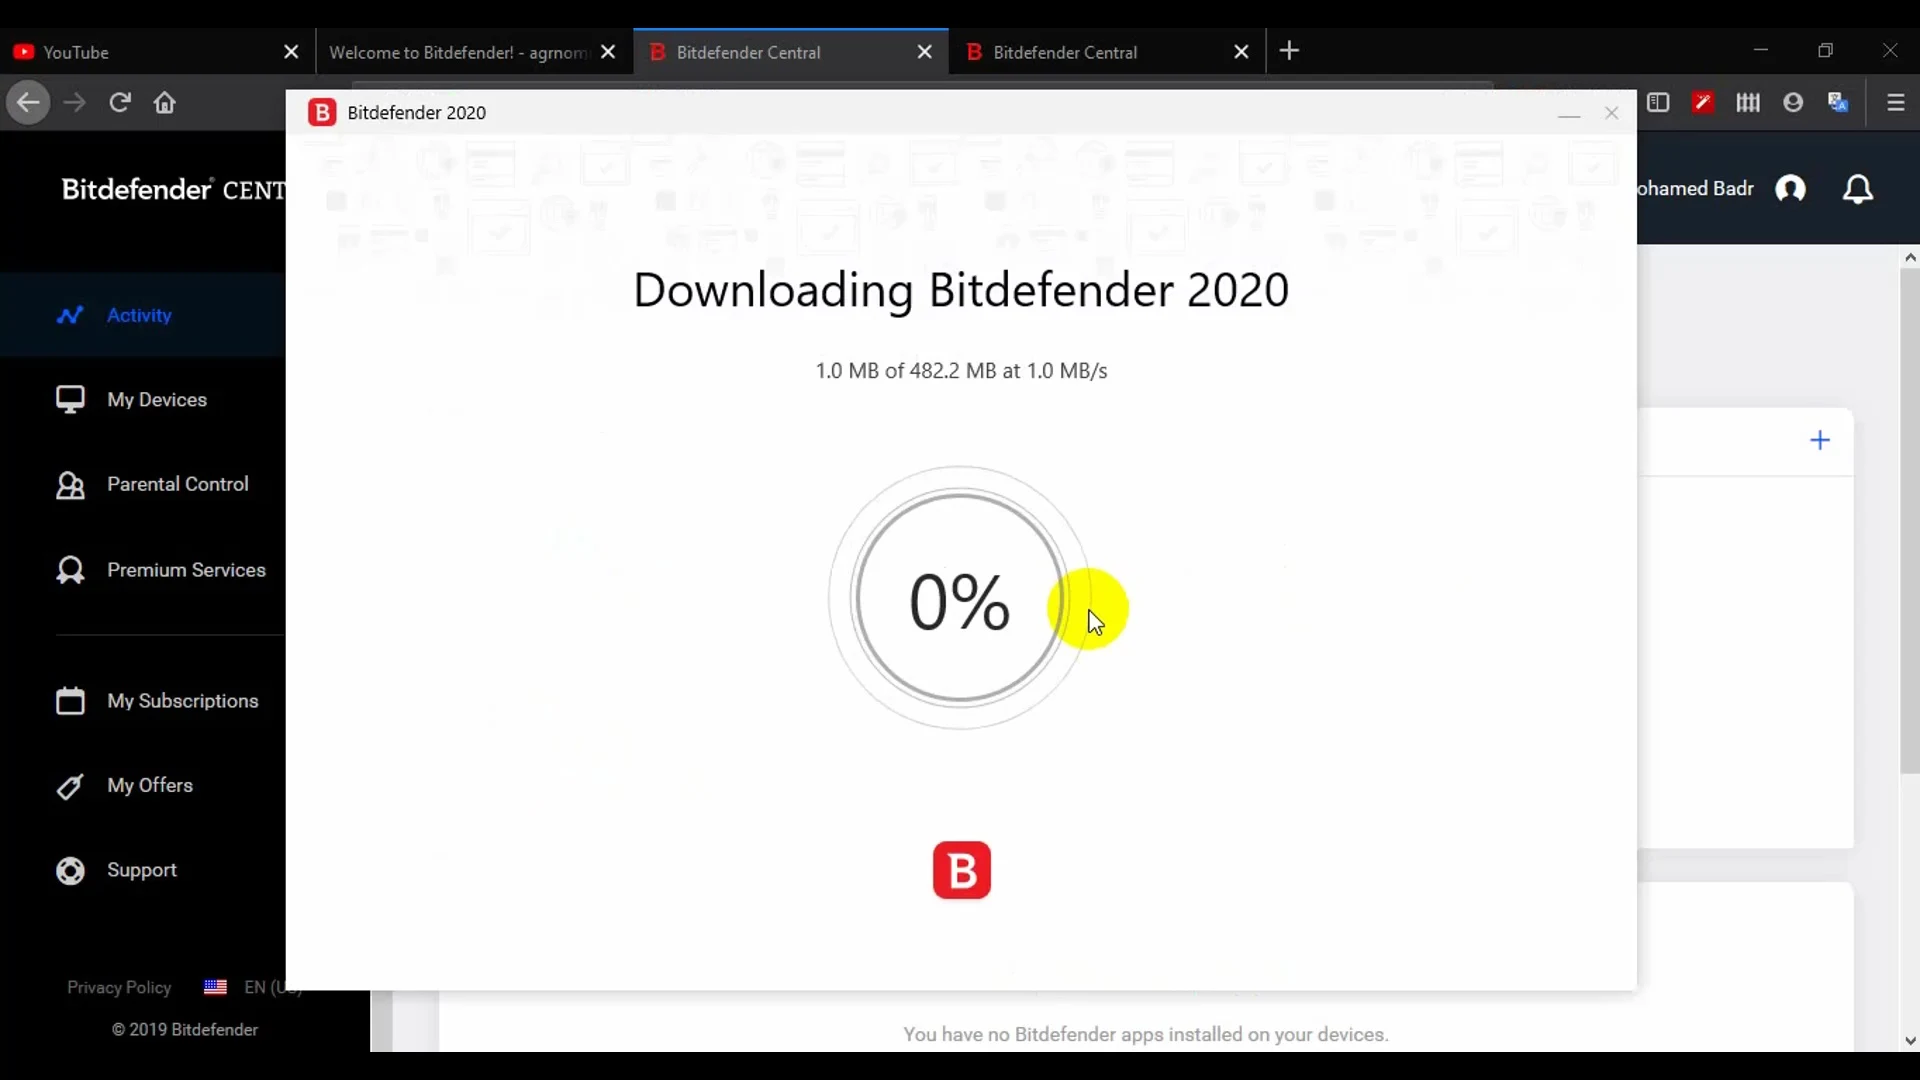Click the Downloading Bitdefender 2020 heading
This screenshot has width=1920, height=1080.
[961, 290]
